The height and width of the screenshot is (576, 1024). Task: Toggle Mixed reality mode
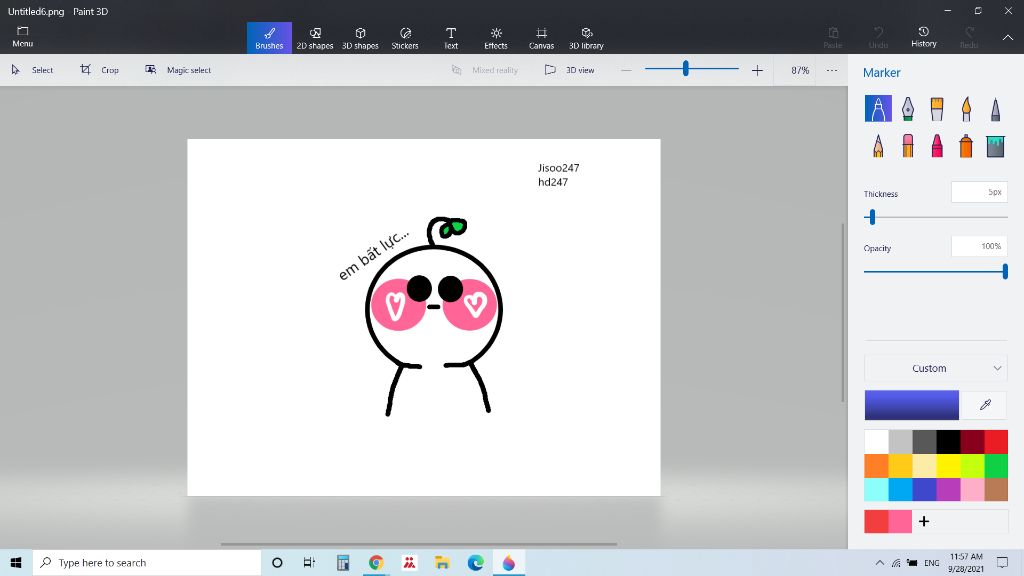tap(485, 70)
